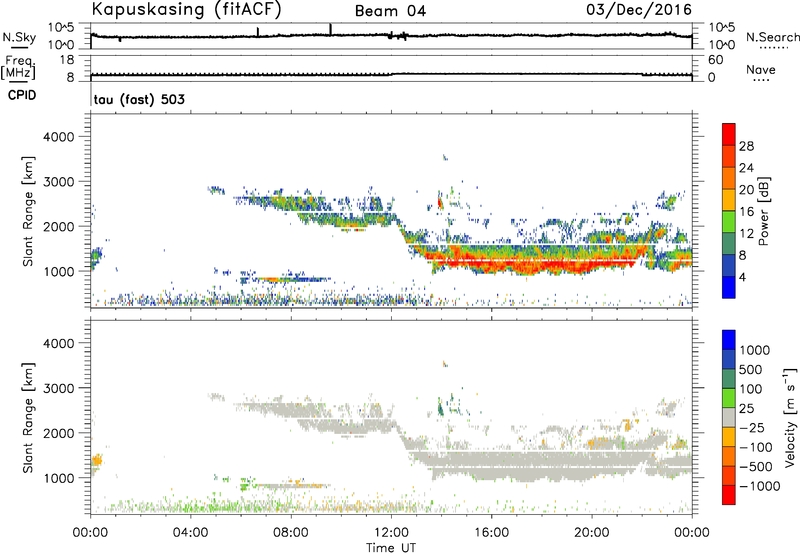Viewport: 800px width, 554px height.
Task: Click the 'Velocity [m s-1]' colorbar label
Action: (x=790, y=417)
